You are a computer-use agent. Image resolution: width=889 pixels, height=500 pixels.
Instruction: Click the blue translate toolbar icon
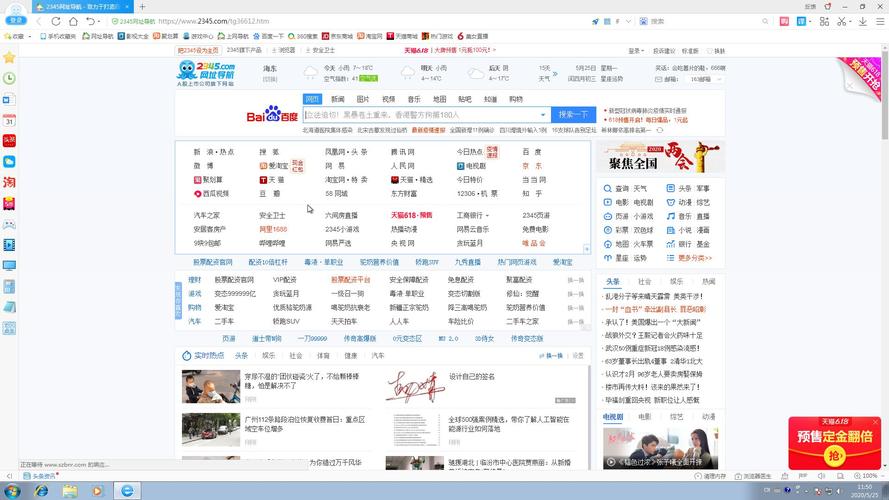tap(801, 21)
